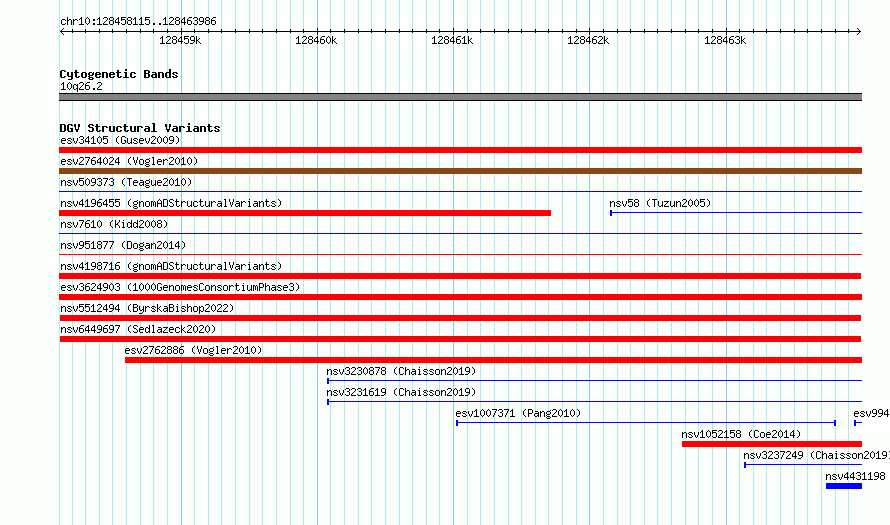Viewport: 890px width, 525px height.
Task: Click the 128460k ruler tick label
Action: tap(316, 40)
